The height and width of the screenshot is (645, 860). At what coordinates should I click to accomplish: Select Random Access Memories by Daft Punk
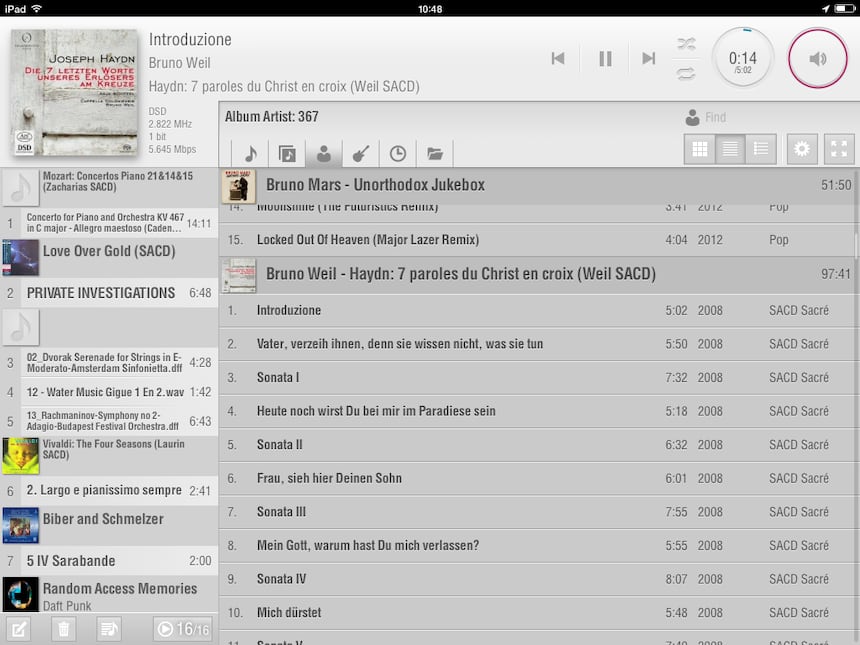point(109,595)
